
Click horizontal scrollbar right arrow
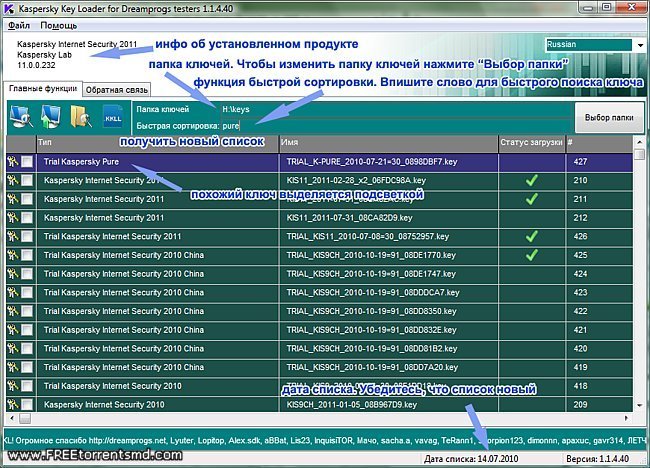coord(626,418)
